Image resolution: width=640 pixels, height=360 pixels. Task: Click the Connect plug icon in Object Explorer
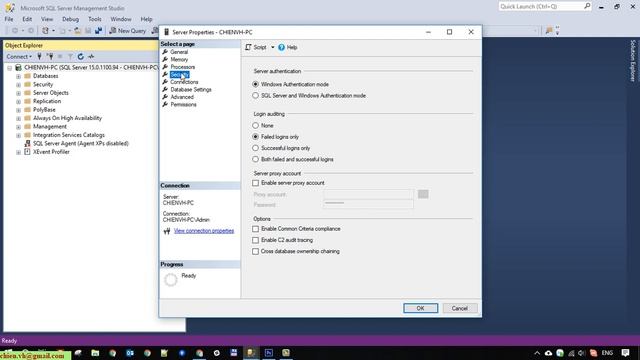pyautogui.click(x=40, y=56)
